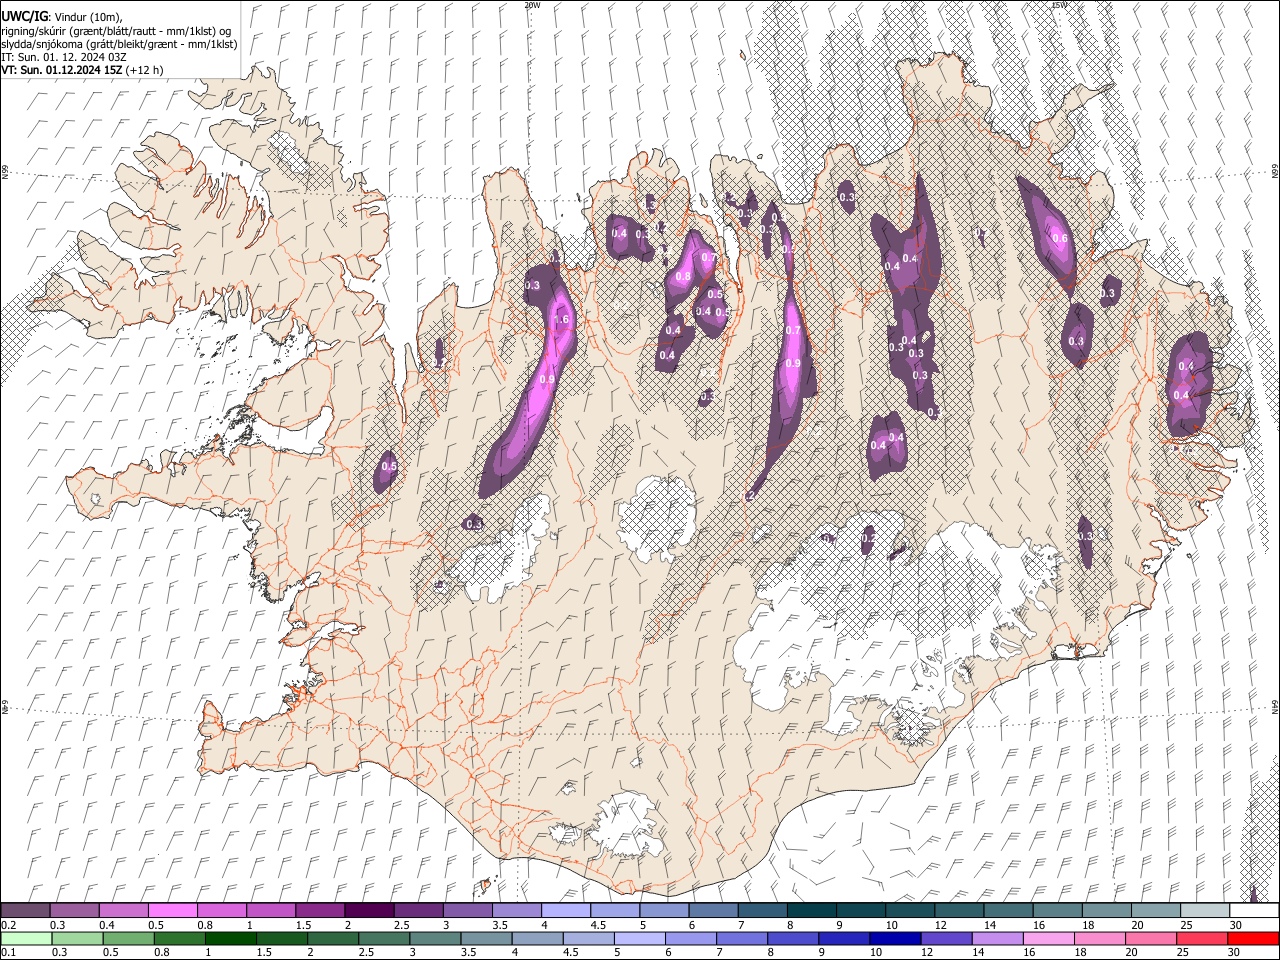Click the 0.1 tick label in the rain legend
The image size is (1280, 960).
8,952
